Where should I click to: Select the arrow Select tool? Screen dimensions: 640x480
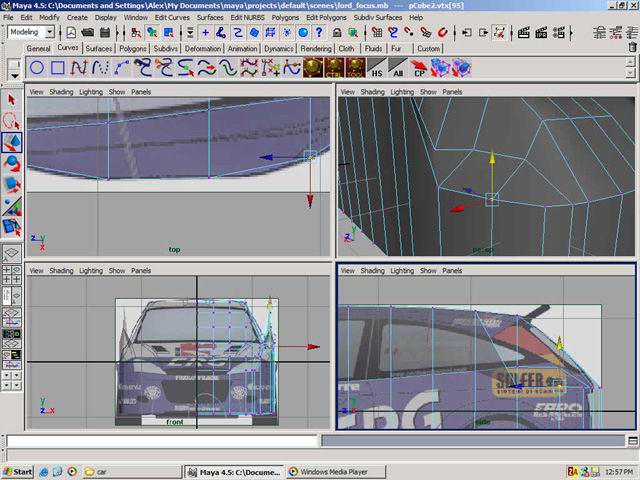[x=12, y=100]
